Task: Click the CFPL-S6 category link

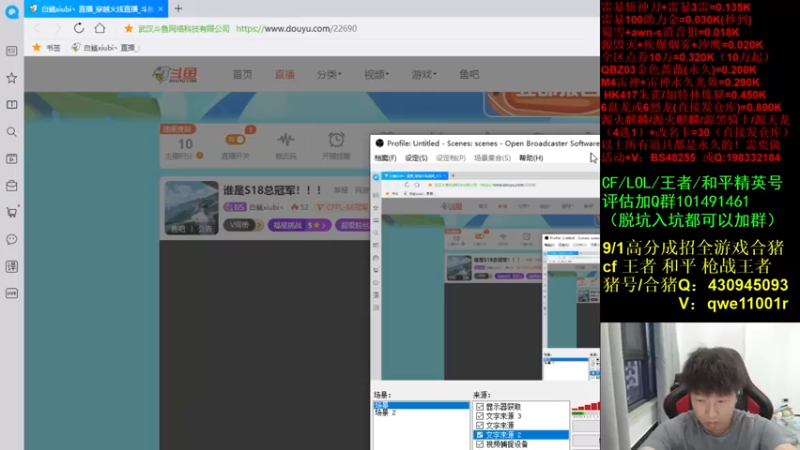Action: point(343,207)
